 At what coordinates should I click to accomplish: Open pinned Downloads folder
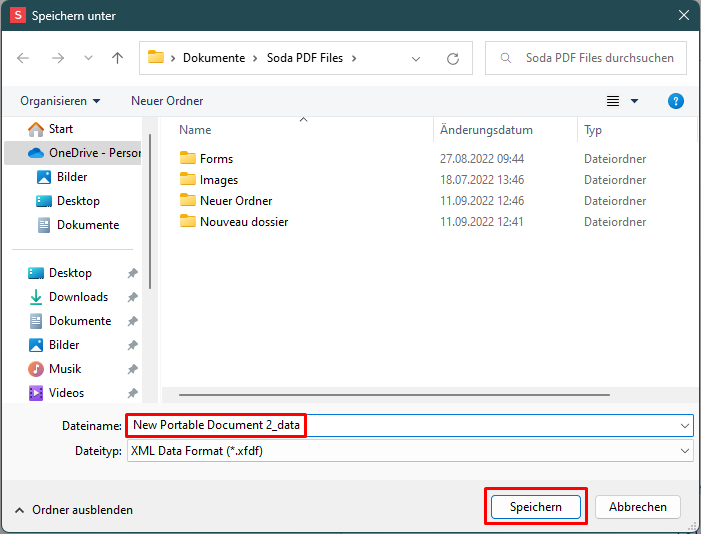[78, 297]
